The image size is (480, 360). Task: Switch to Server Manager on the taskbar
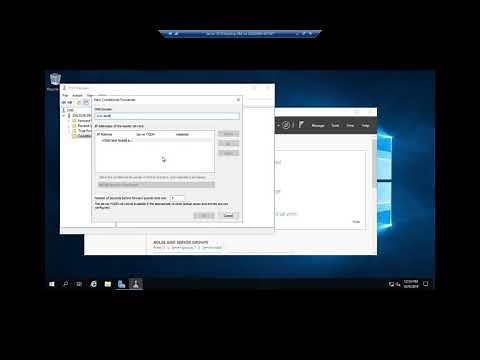pyautogui.click(x=122, y=284)
